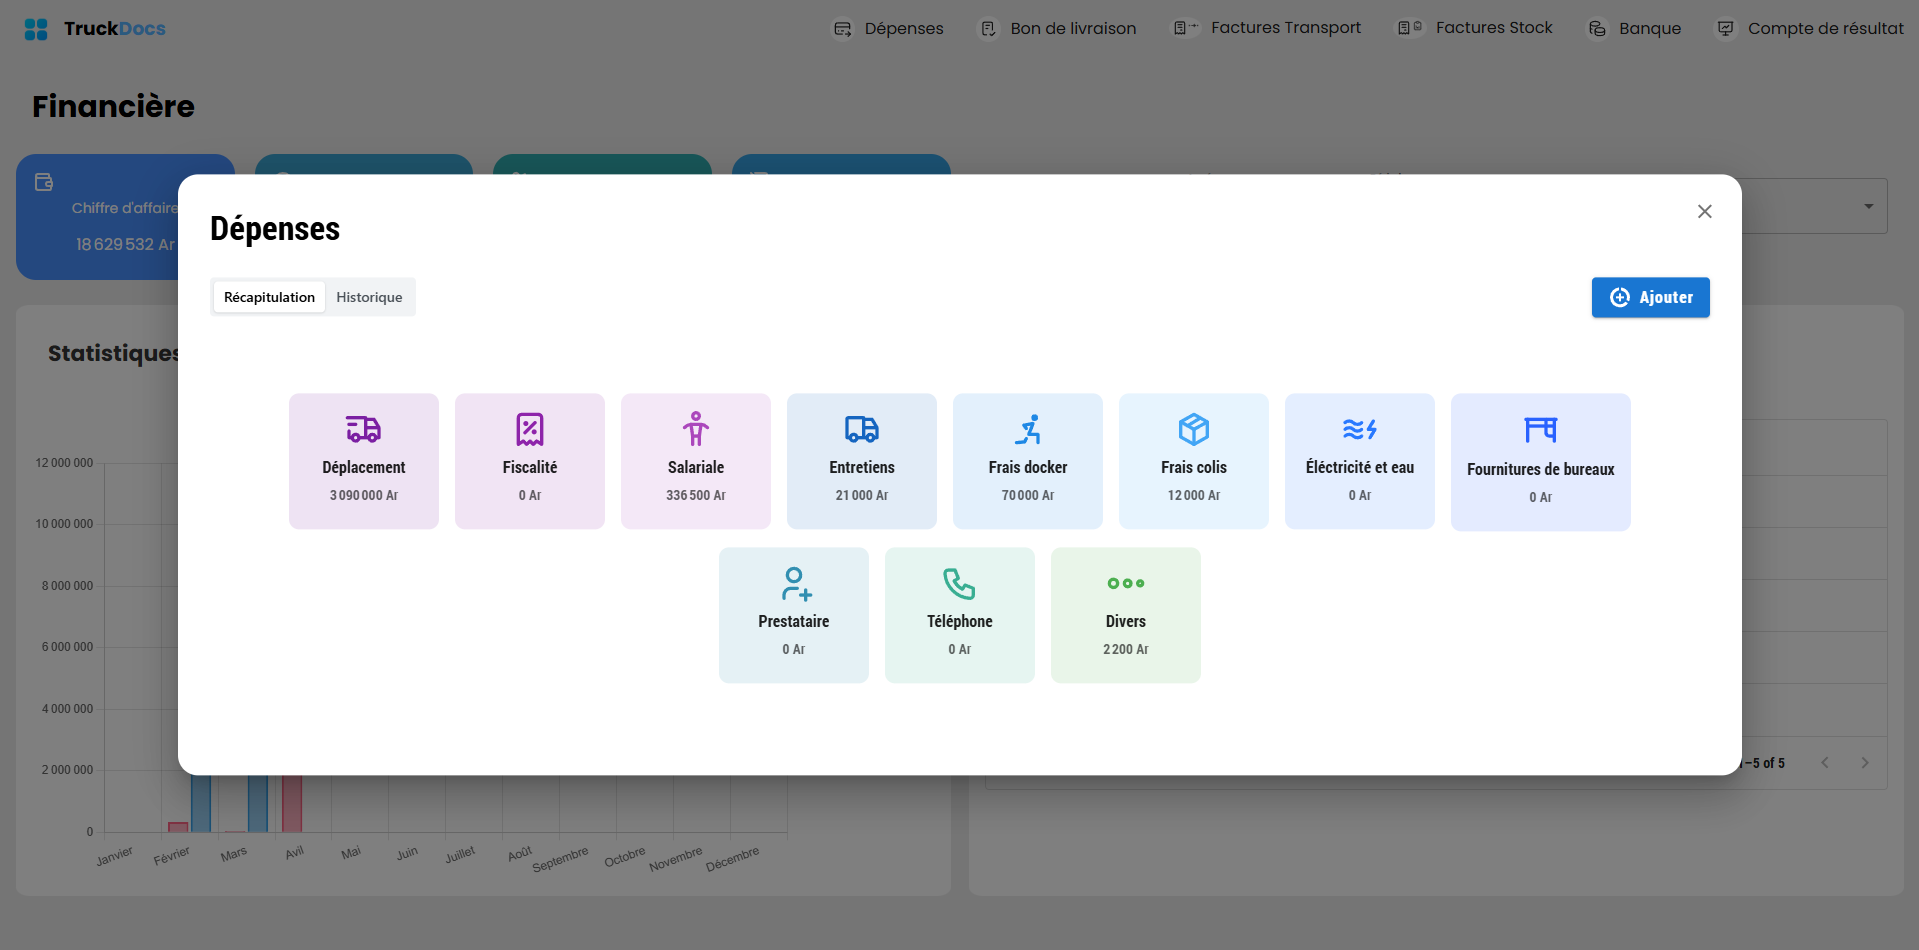Click the Salariale person icon

click(x=696, y=429)
